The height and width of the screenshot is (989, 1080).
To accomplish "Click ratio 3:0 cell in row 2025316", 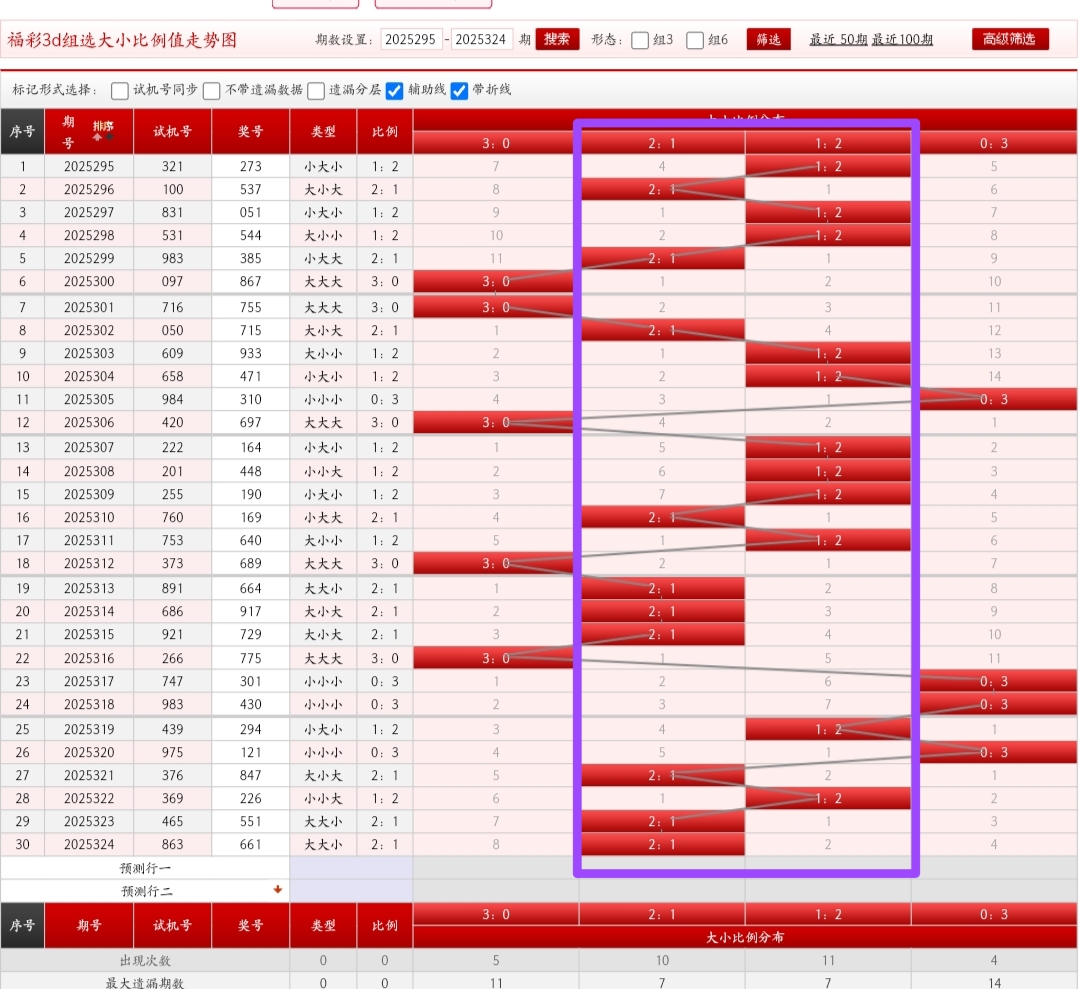I will [x=384, y=658].
